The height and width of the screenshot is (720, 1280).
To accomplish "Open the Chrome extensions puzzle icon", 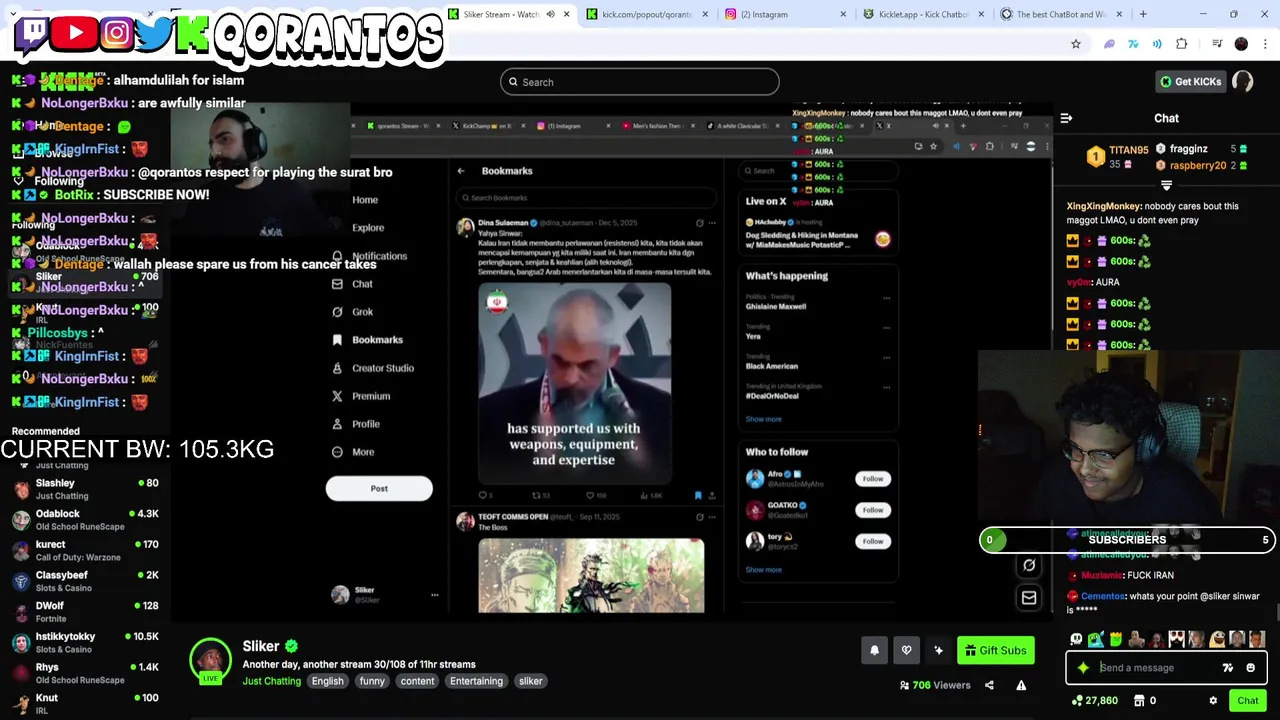I will (x=1182, y=44).
